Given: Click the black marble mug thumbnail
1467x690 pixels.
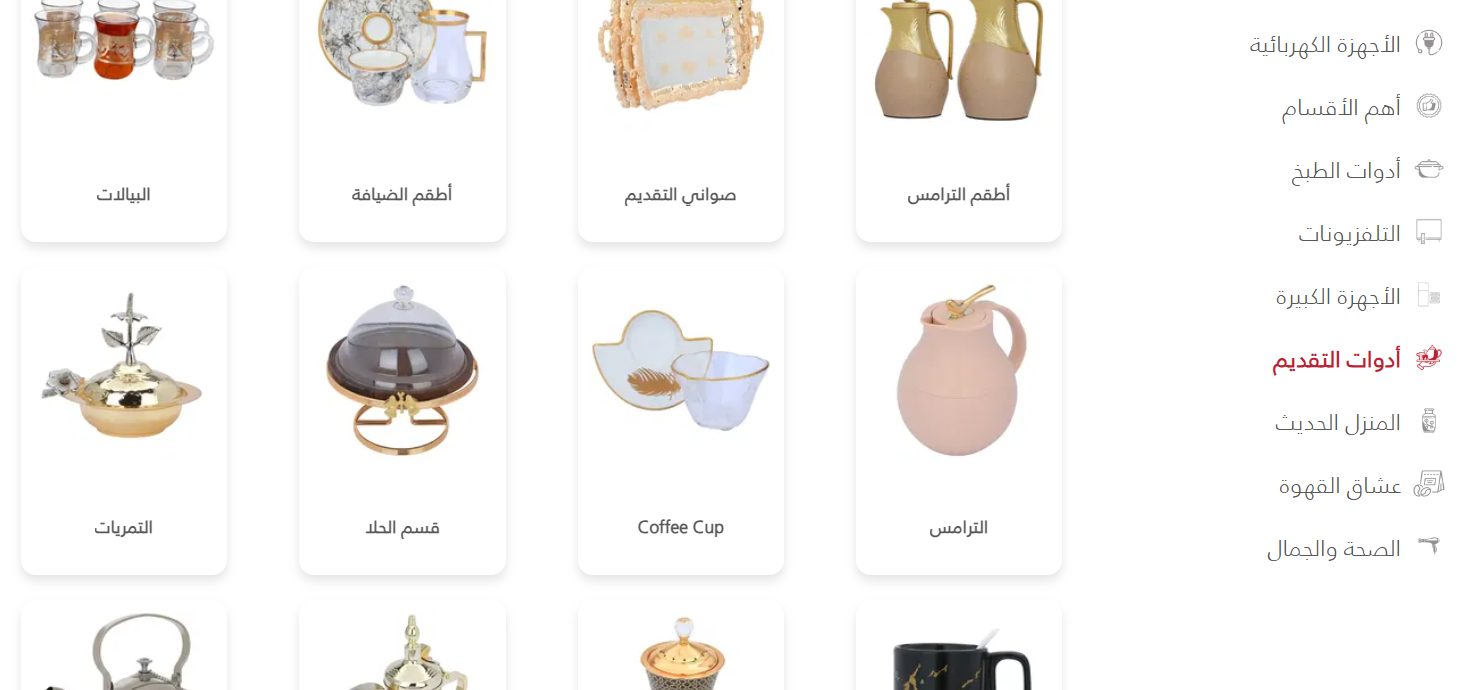Looking at the screenshot, I should (x=959, y=657).
